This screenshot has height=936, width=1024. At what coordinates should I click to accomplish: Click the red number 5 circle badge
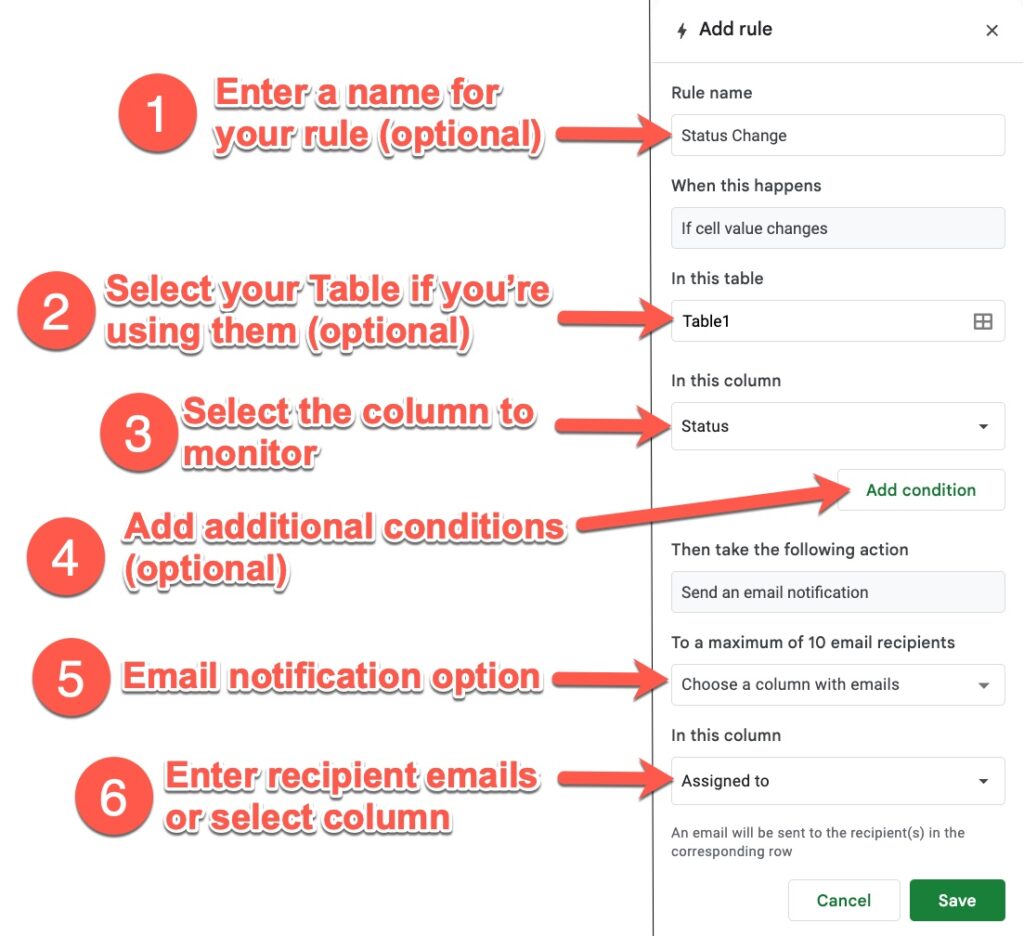70,679
